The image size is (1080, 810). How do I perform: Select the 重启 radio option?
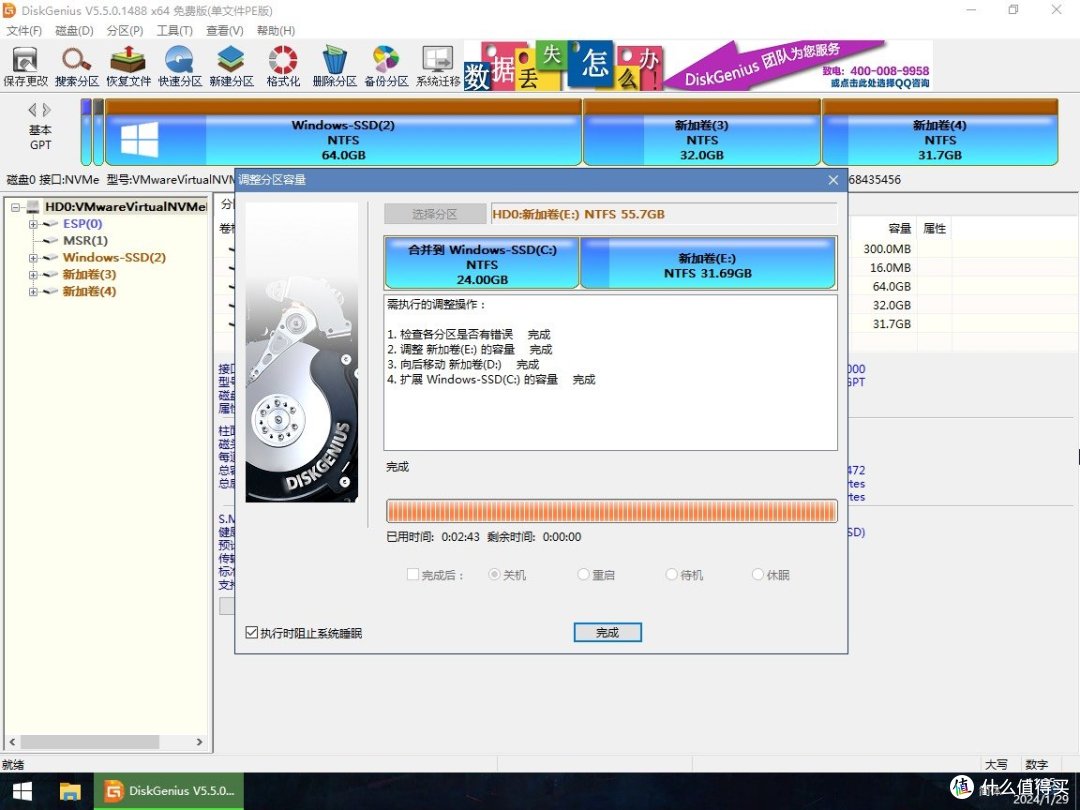583,574
